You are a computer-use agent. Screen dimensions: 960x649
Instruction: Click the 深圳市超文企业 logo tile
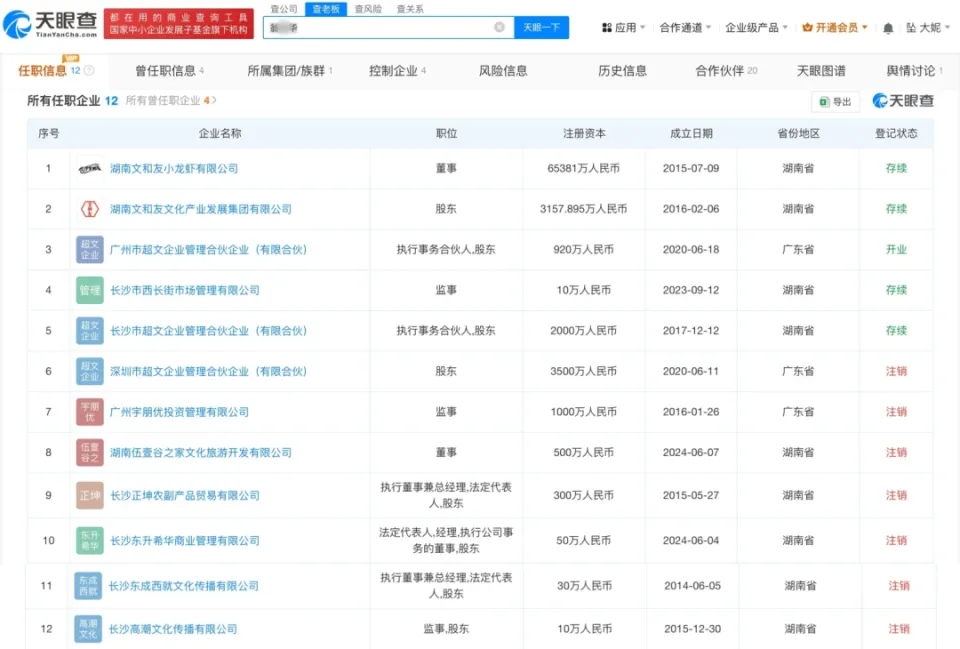pos(90,371)
